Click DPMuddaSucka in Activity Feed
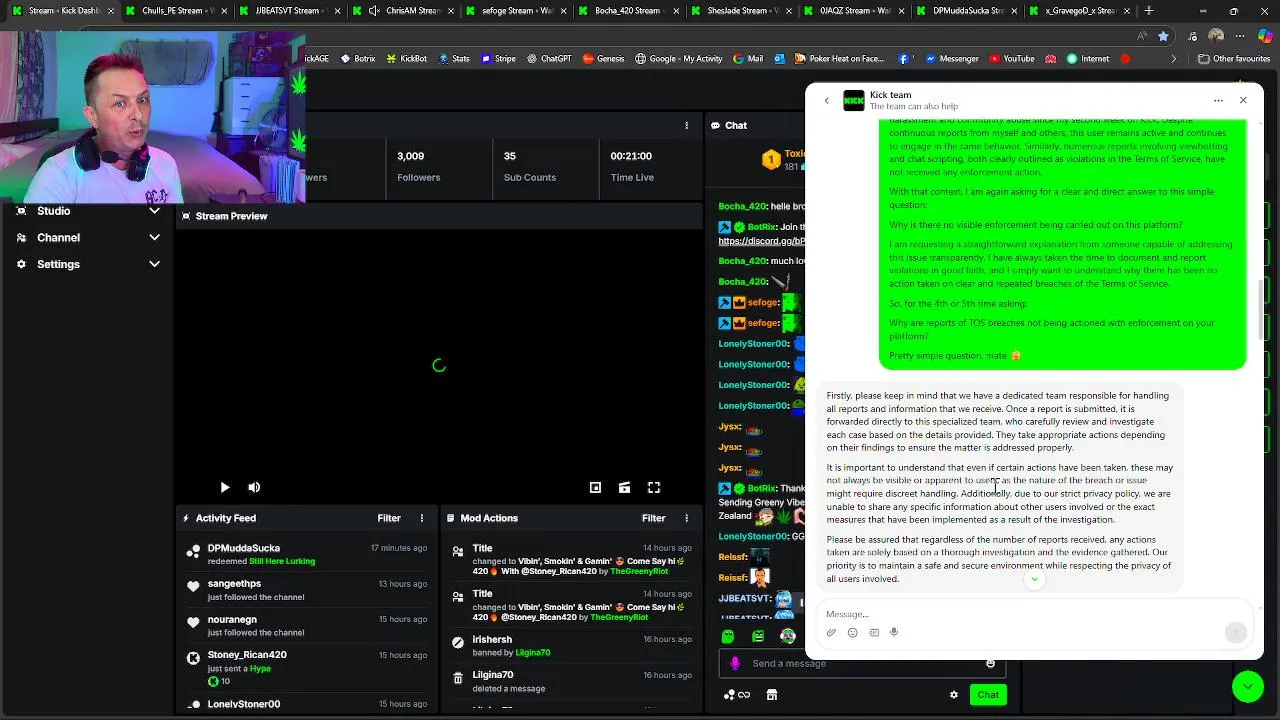Viewport: 1280px width, 720px height. 244,548
